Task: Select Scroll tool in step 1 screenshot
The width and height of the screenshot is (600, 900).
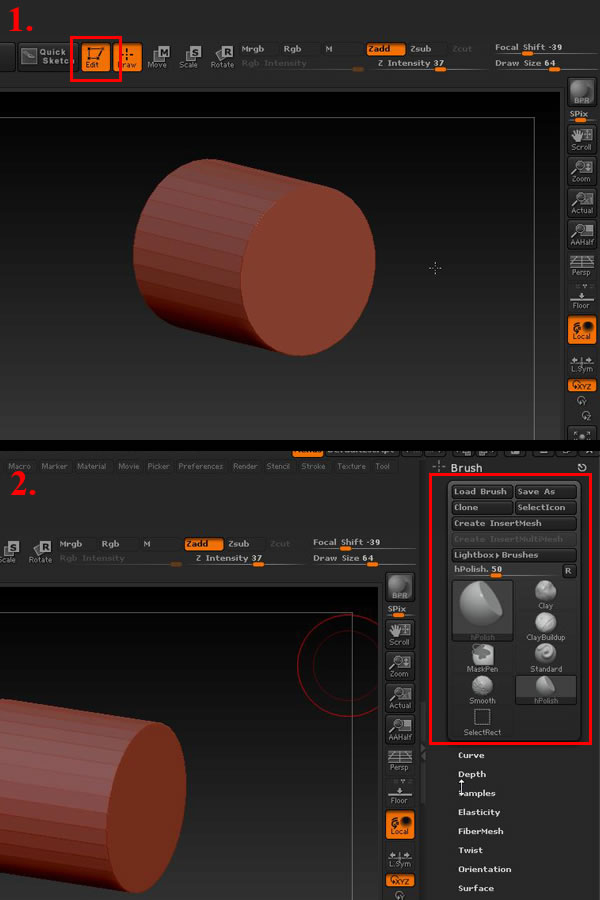Action: coord(581,139)
